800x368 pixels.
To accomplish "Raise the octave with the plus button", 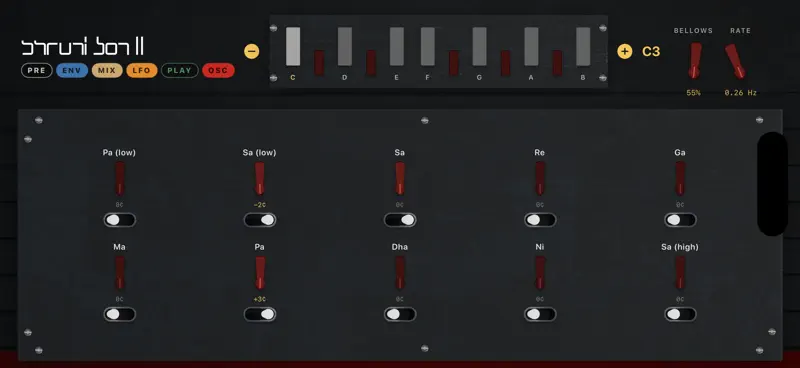I will (624, 52).
